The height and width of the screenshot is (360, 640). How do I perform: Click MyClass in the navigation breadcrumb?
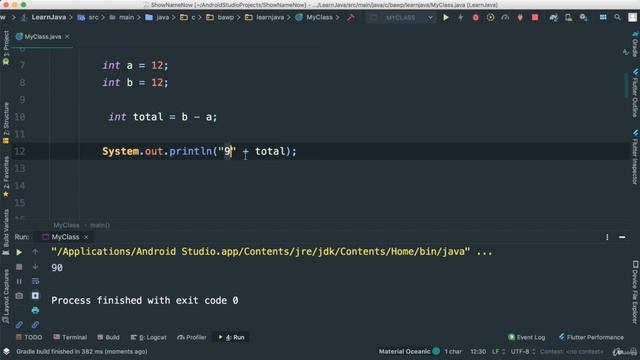(x=314, y=18)
